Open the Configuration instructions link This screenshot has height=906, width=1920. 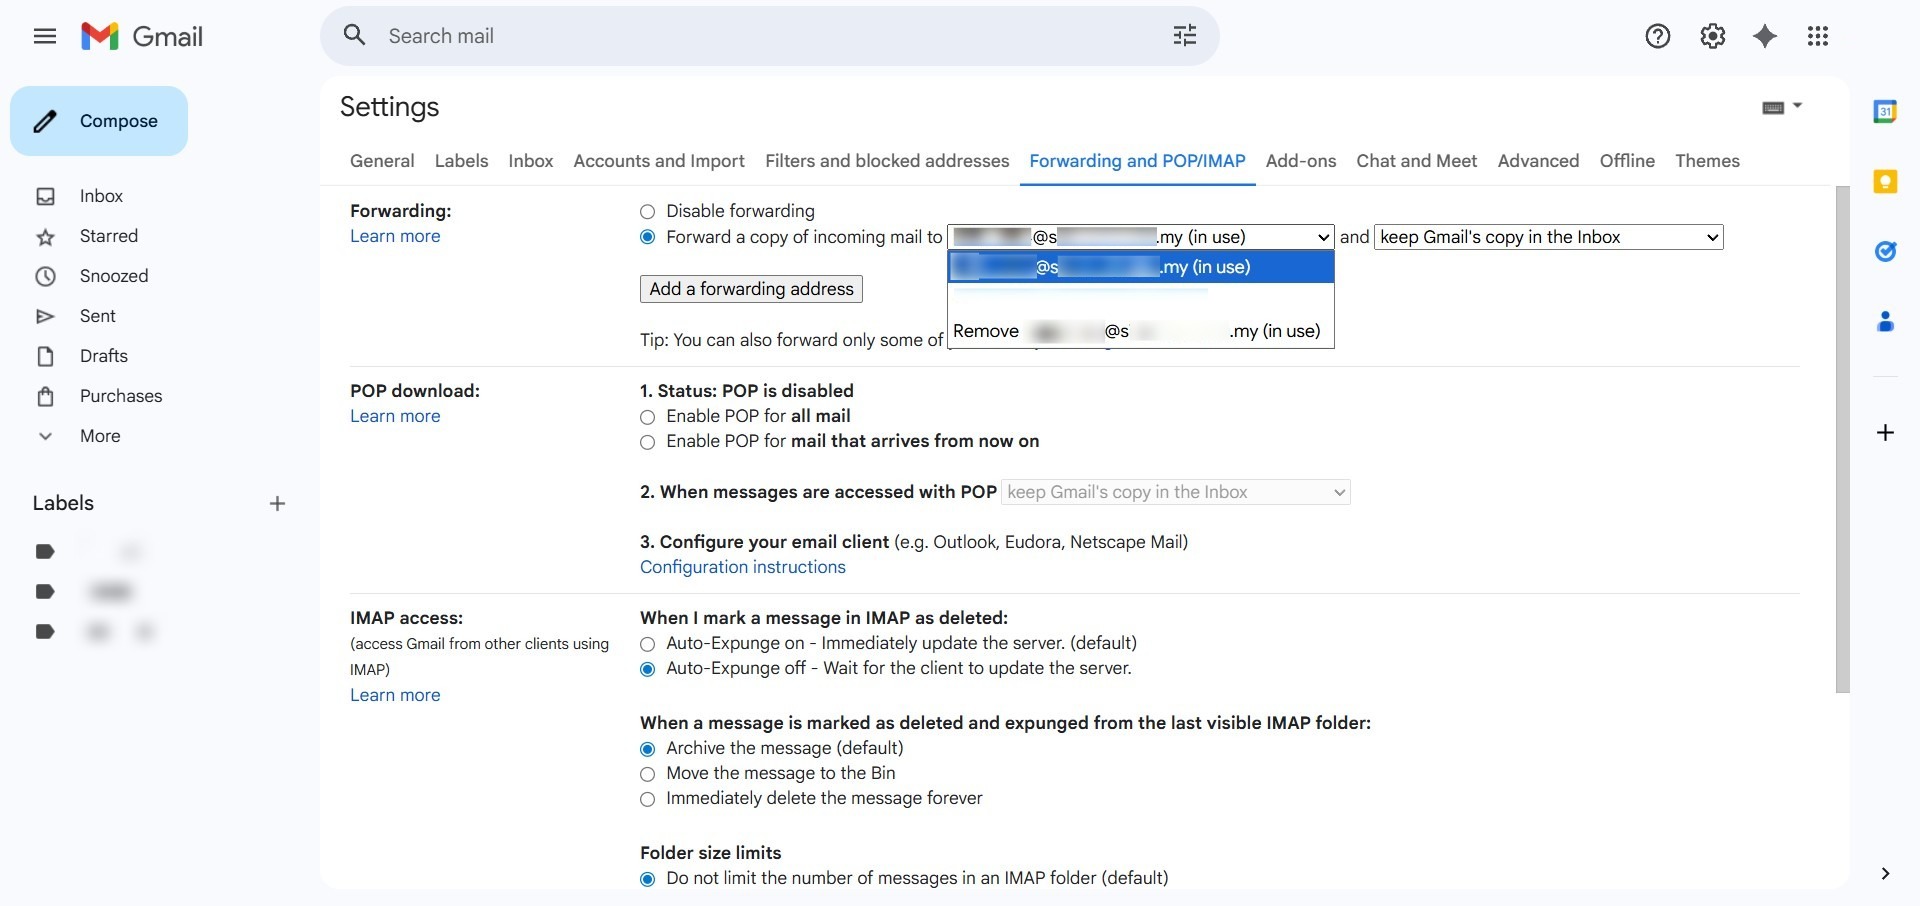742,567
